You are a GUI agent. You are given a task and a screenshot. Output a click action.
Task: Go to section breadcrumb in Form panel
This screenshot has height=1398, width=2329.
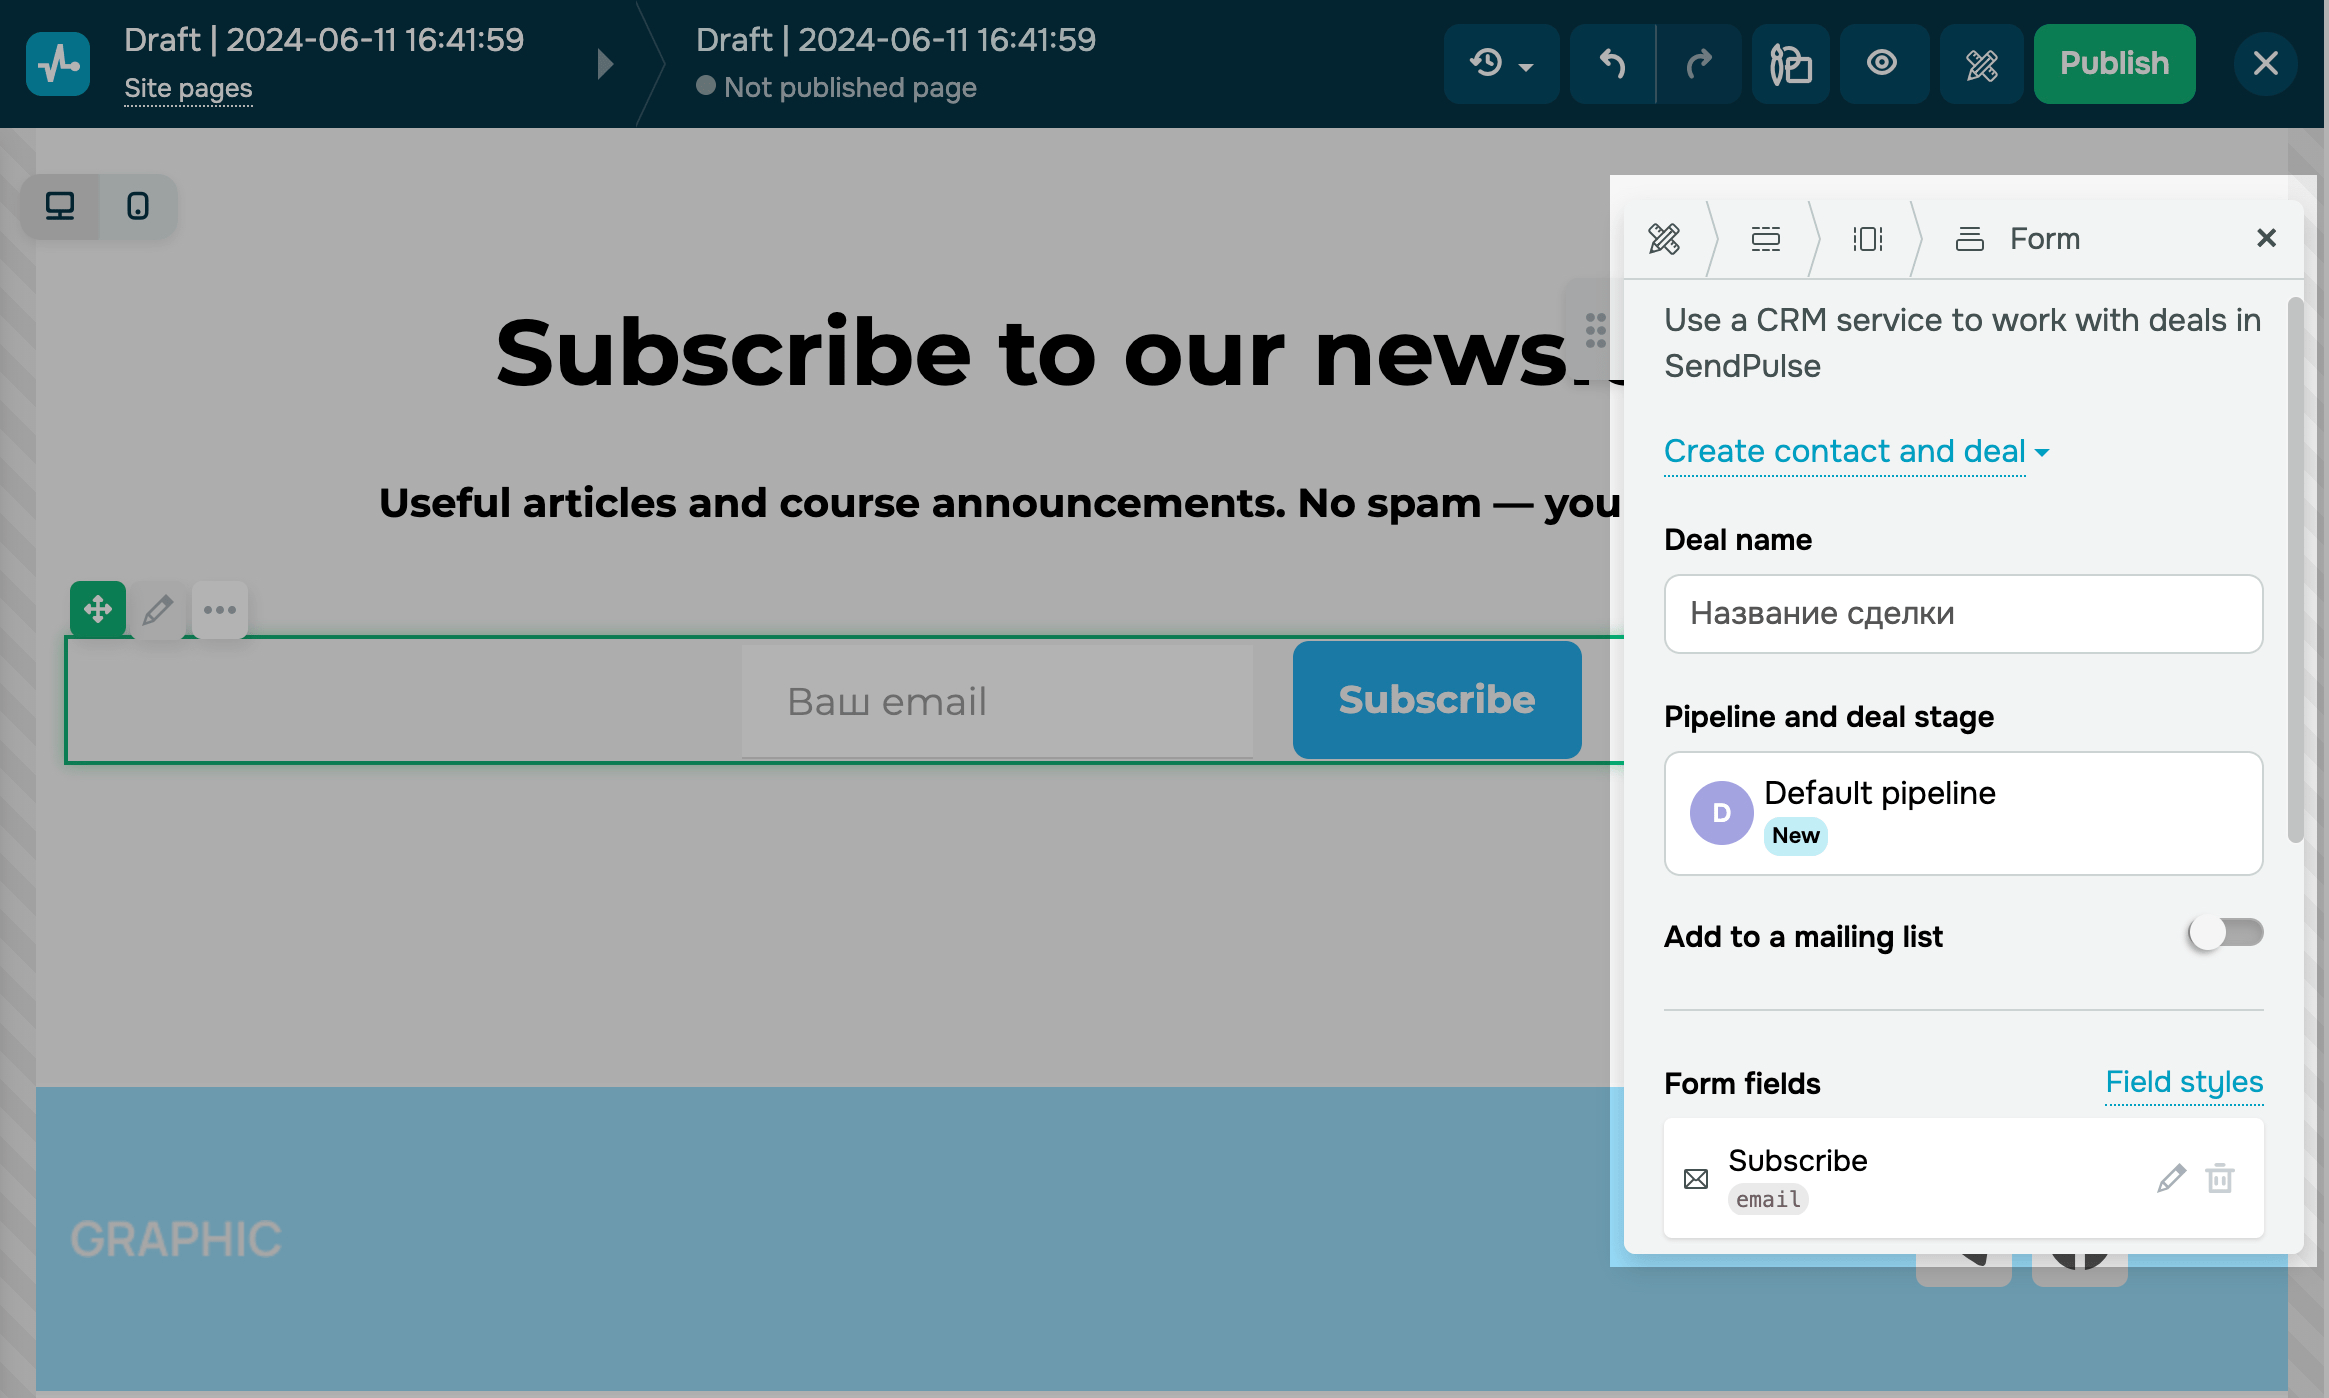[x=1765, y=239]
